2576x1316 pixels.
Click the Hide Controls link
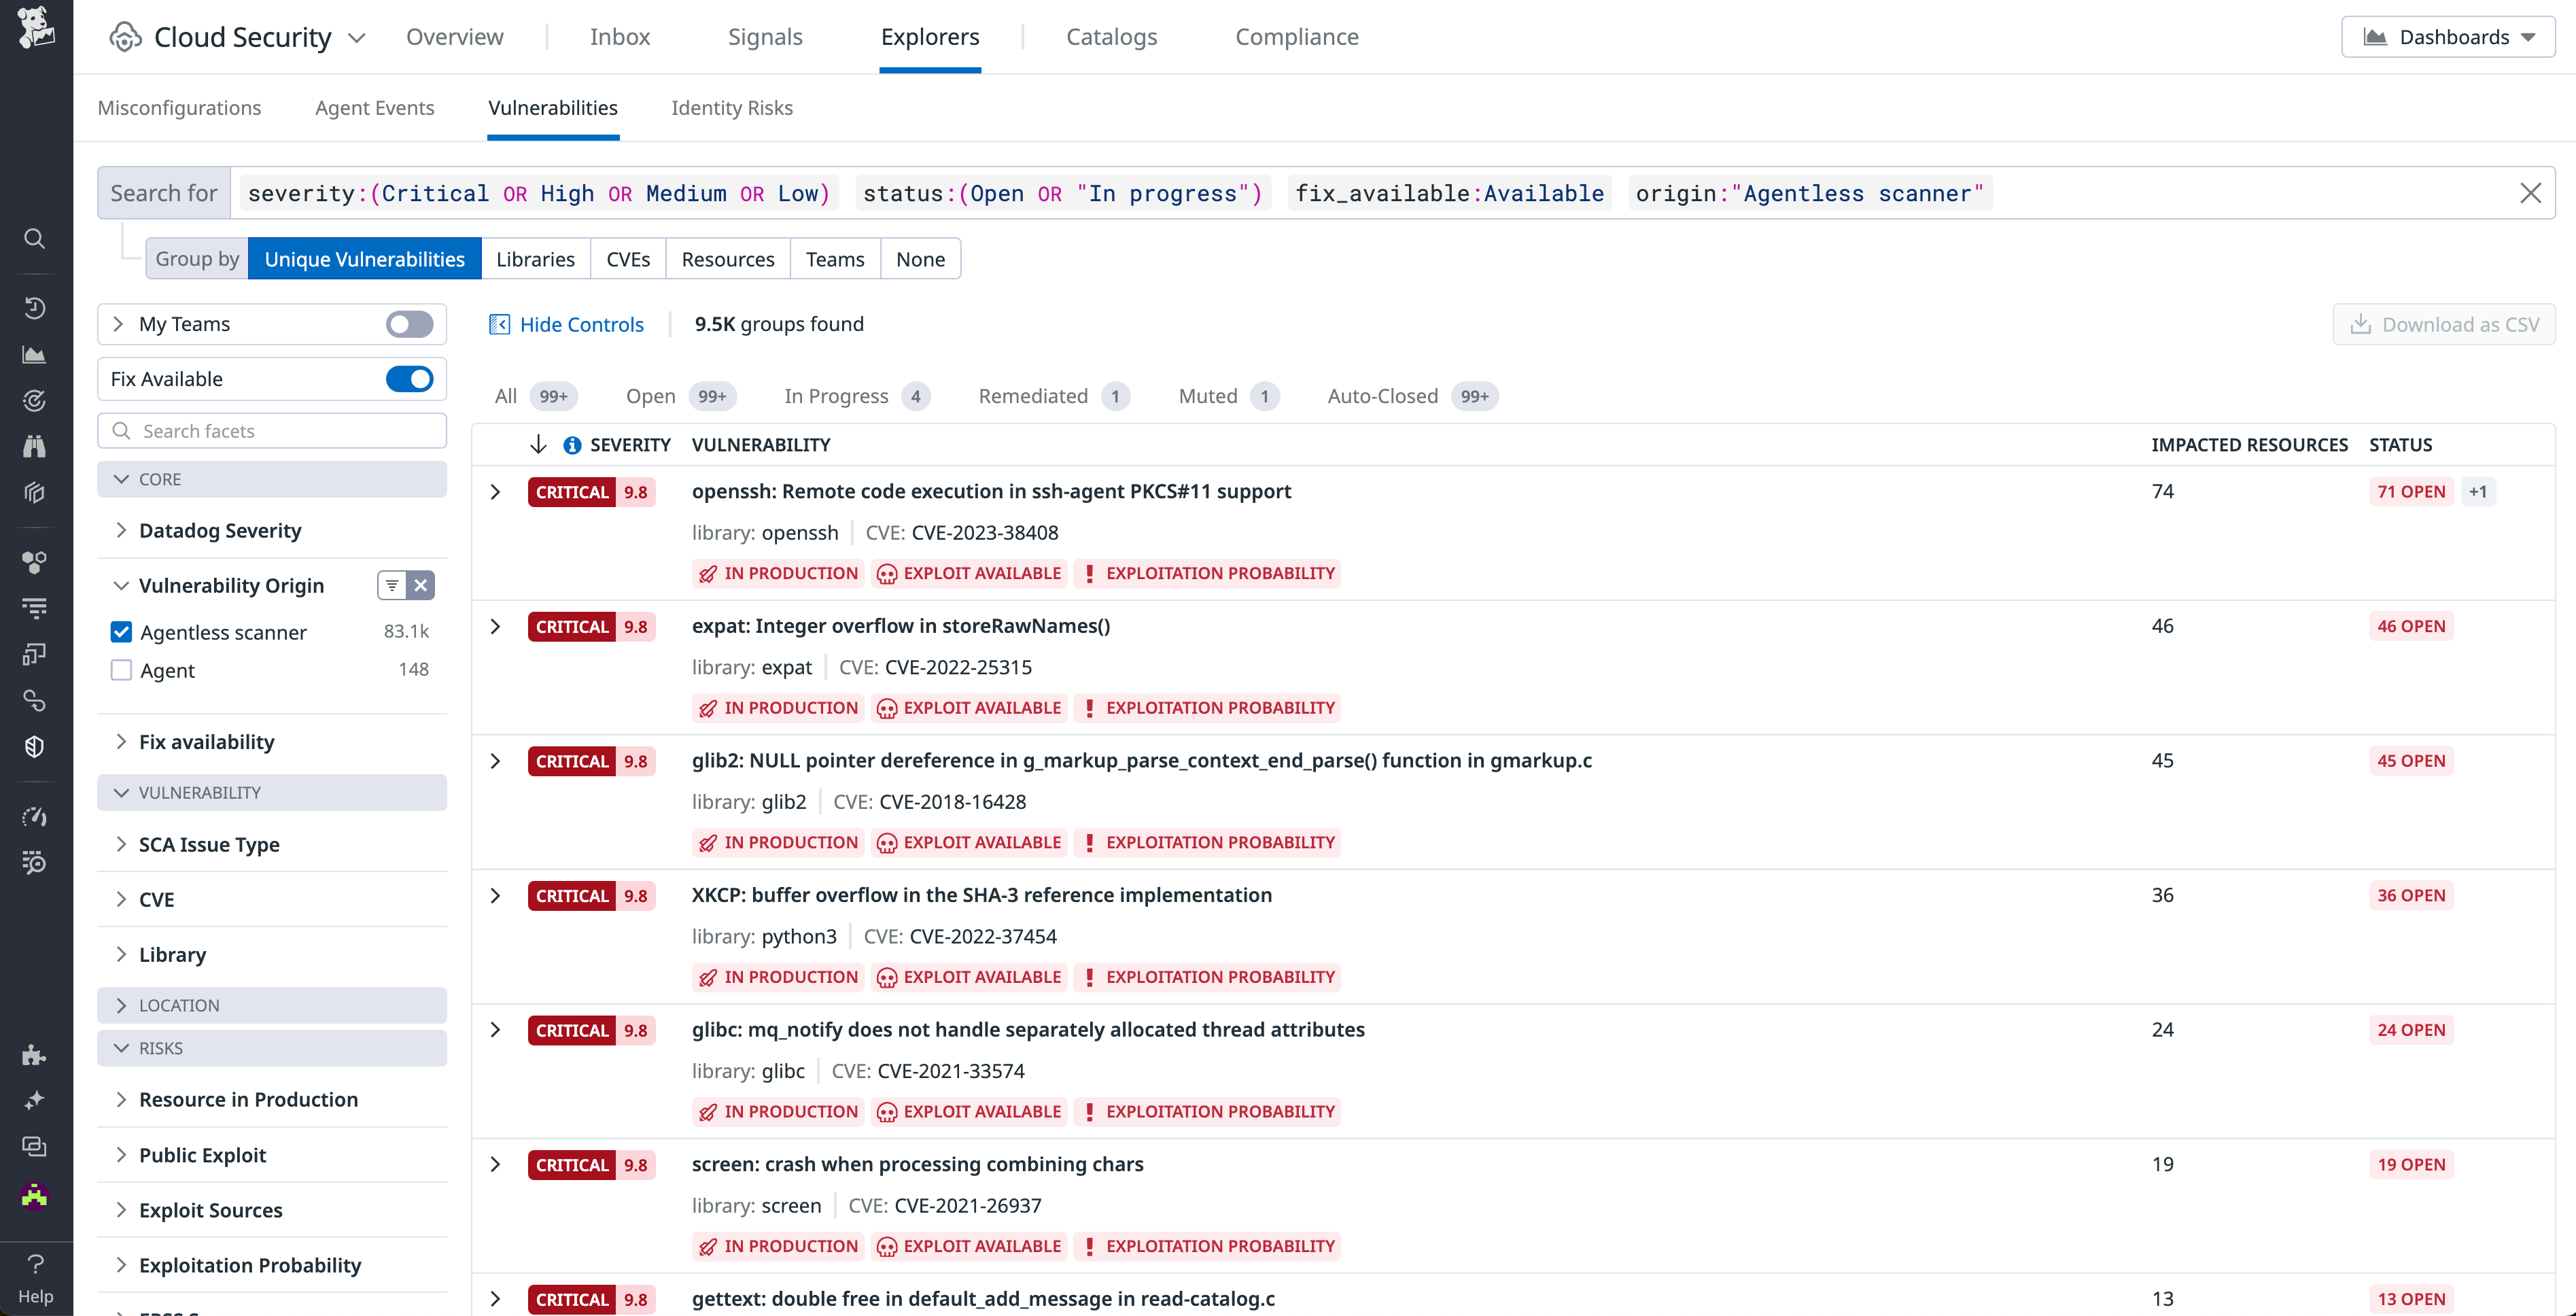point(581,323)
